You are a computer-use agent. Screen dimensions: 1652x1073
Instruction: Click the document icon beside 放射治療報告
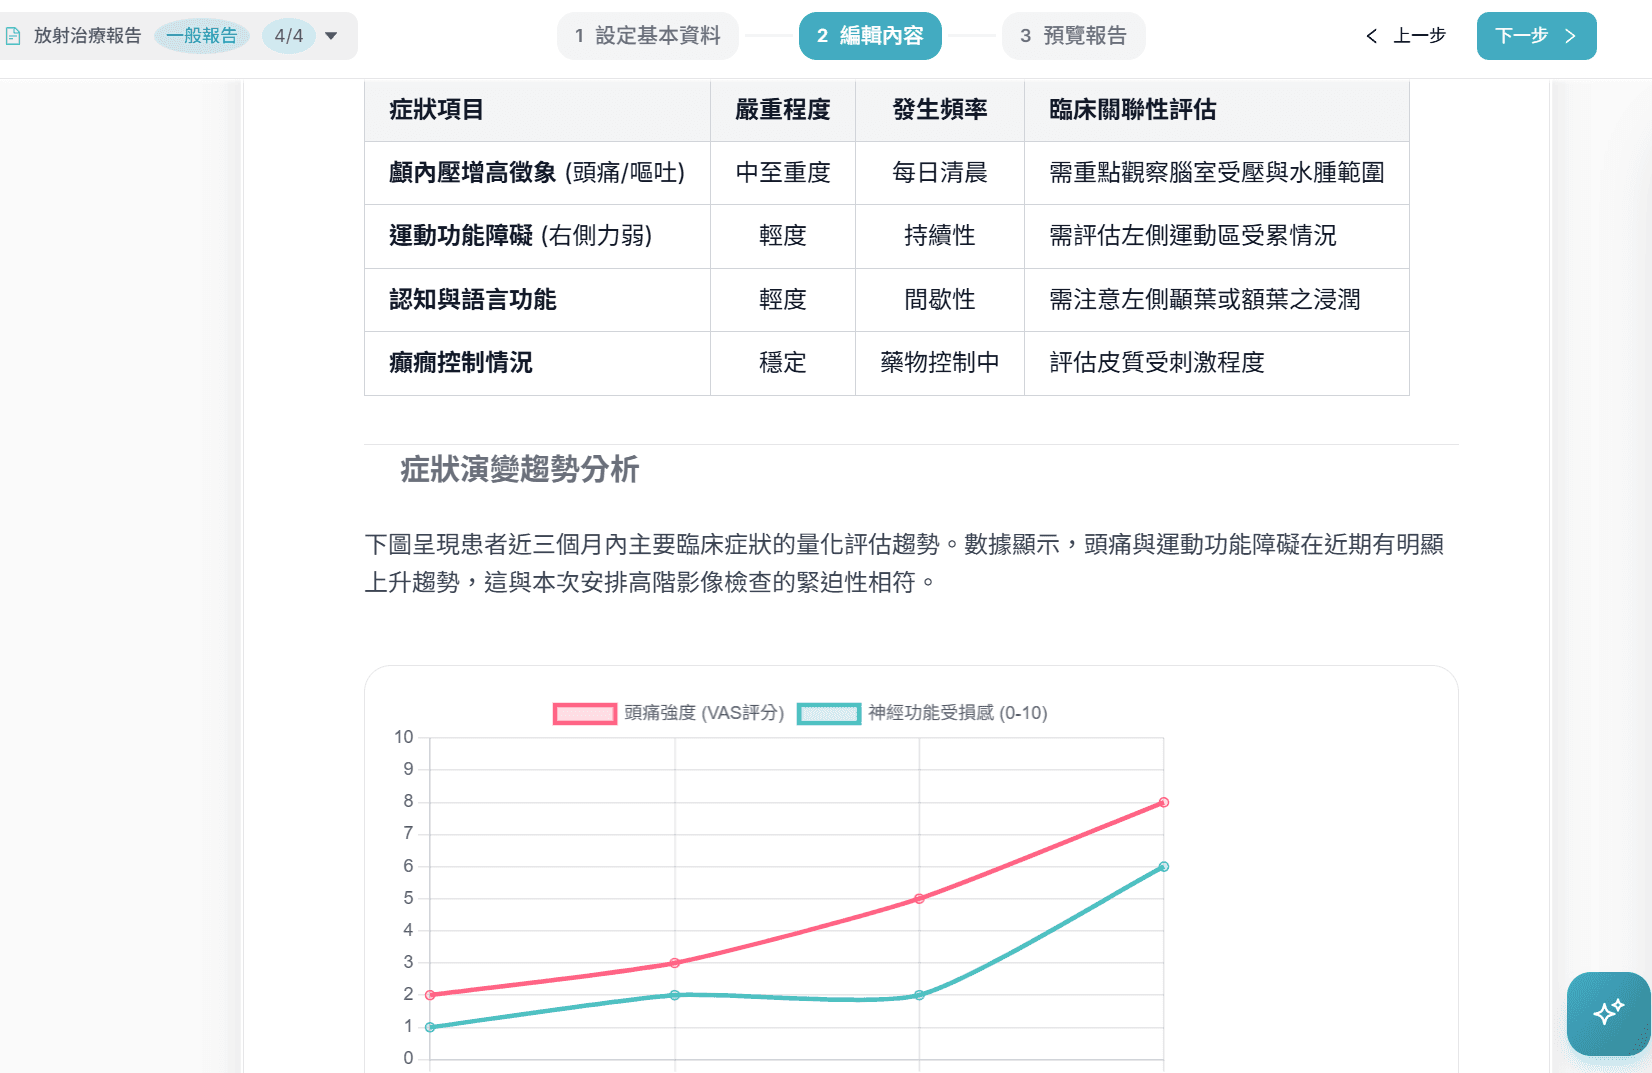pyautogui.click(x=13, y=36)
